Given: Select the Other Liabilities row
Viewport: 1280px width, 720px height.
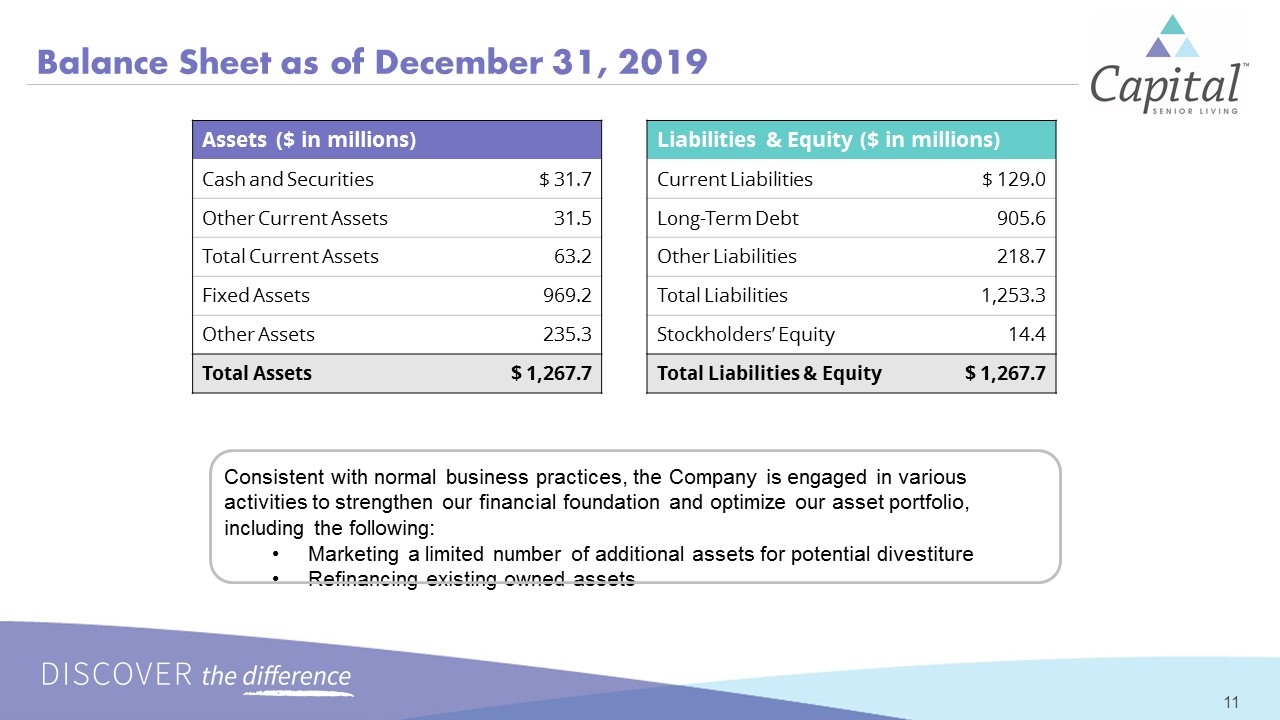Looking at the screenshot, I should click(852, 257).
